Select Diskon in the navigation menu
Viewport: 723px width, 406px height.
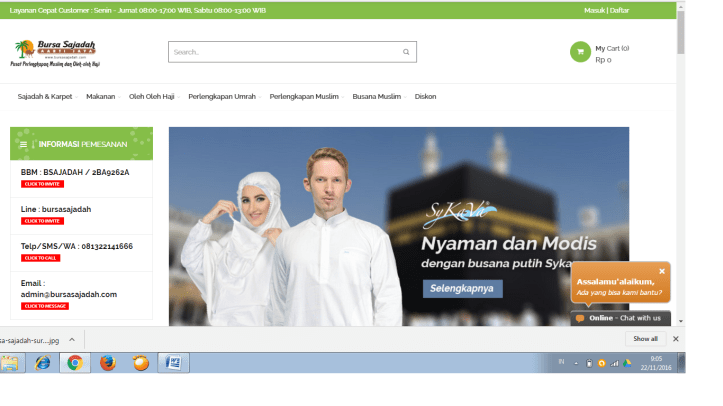tap(425, 97)
